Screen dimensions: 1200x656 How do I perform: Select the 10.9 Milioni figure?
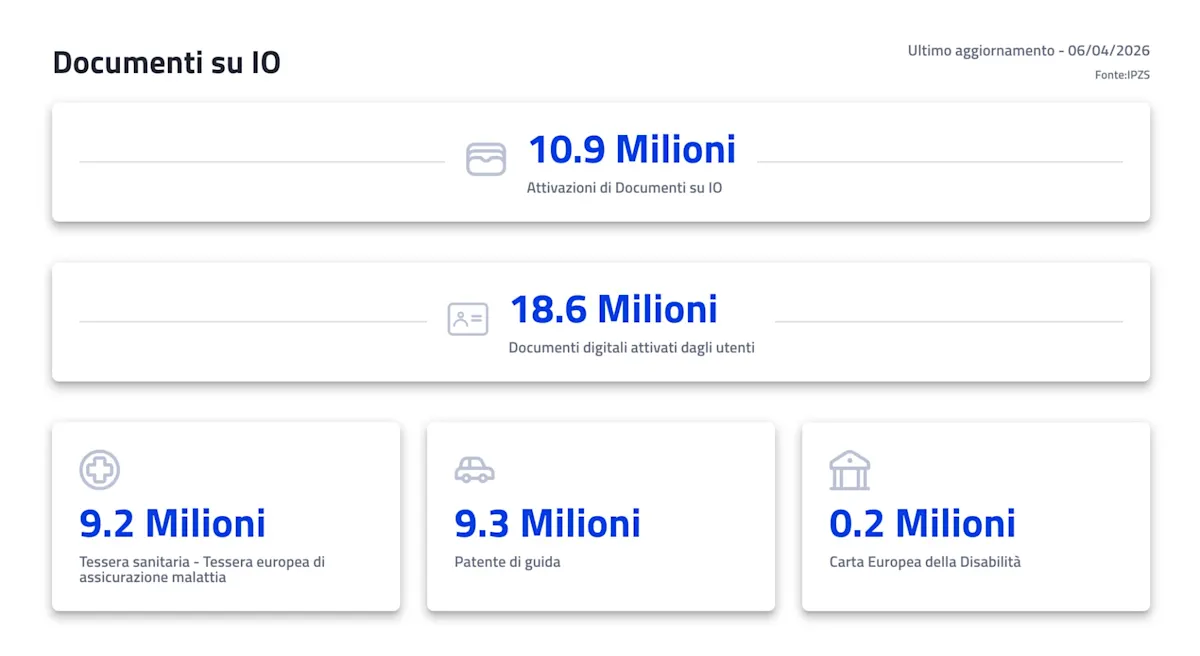point(631,150)
